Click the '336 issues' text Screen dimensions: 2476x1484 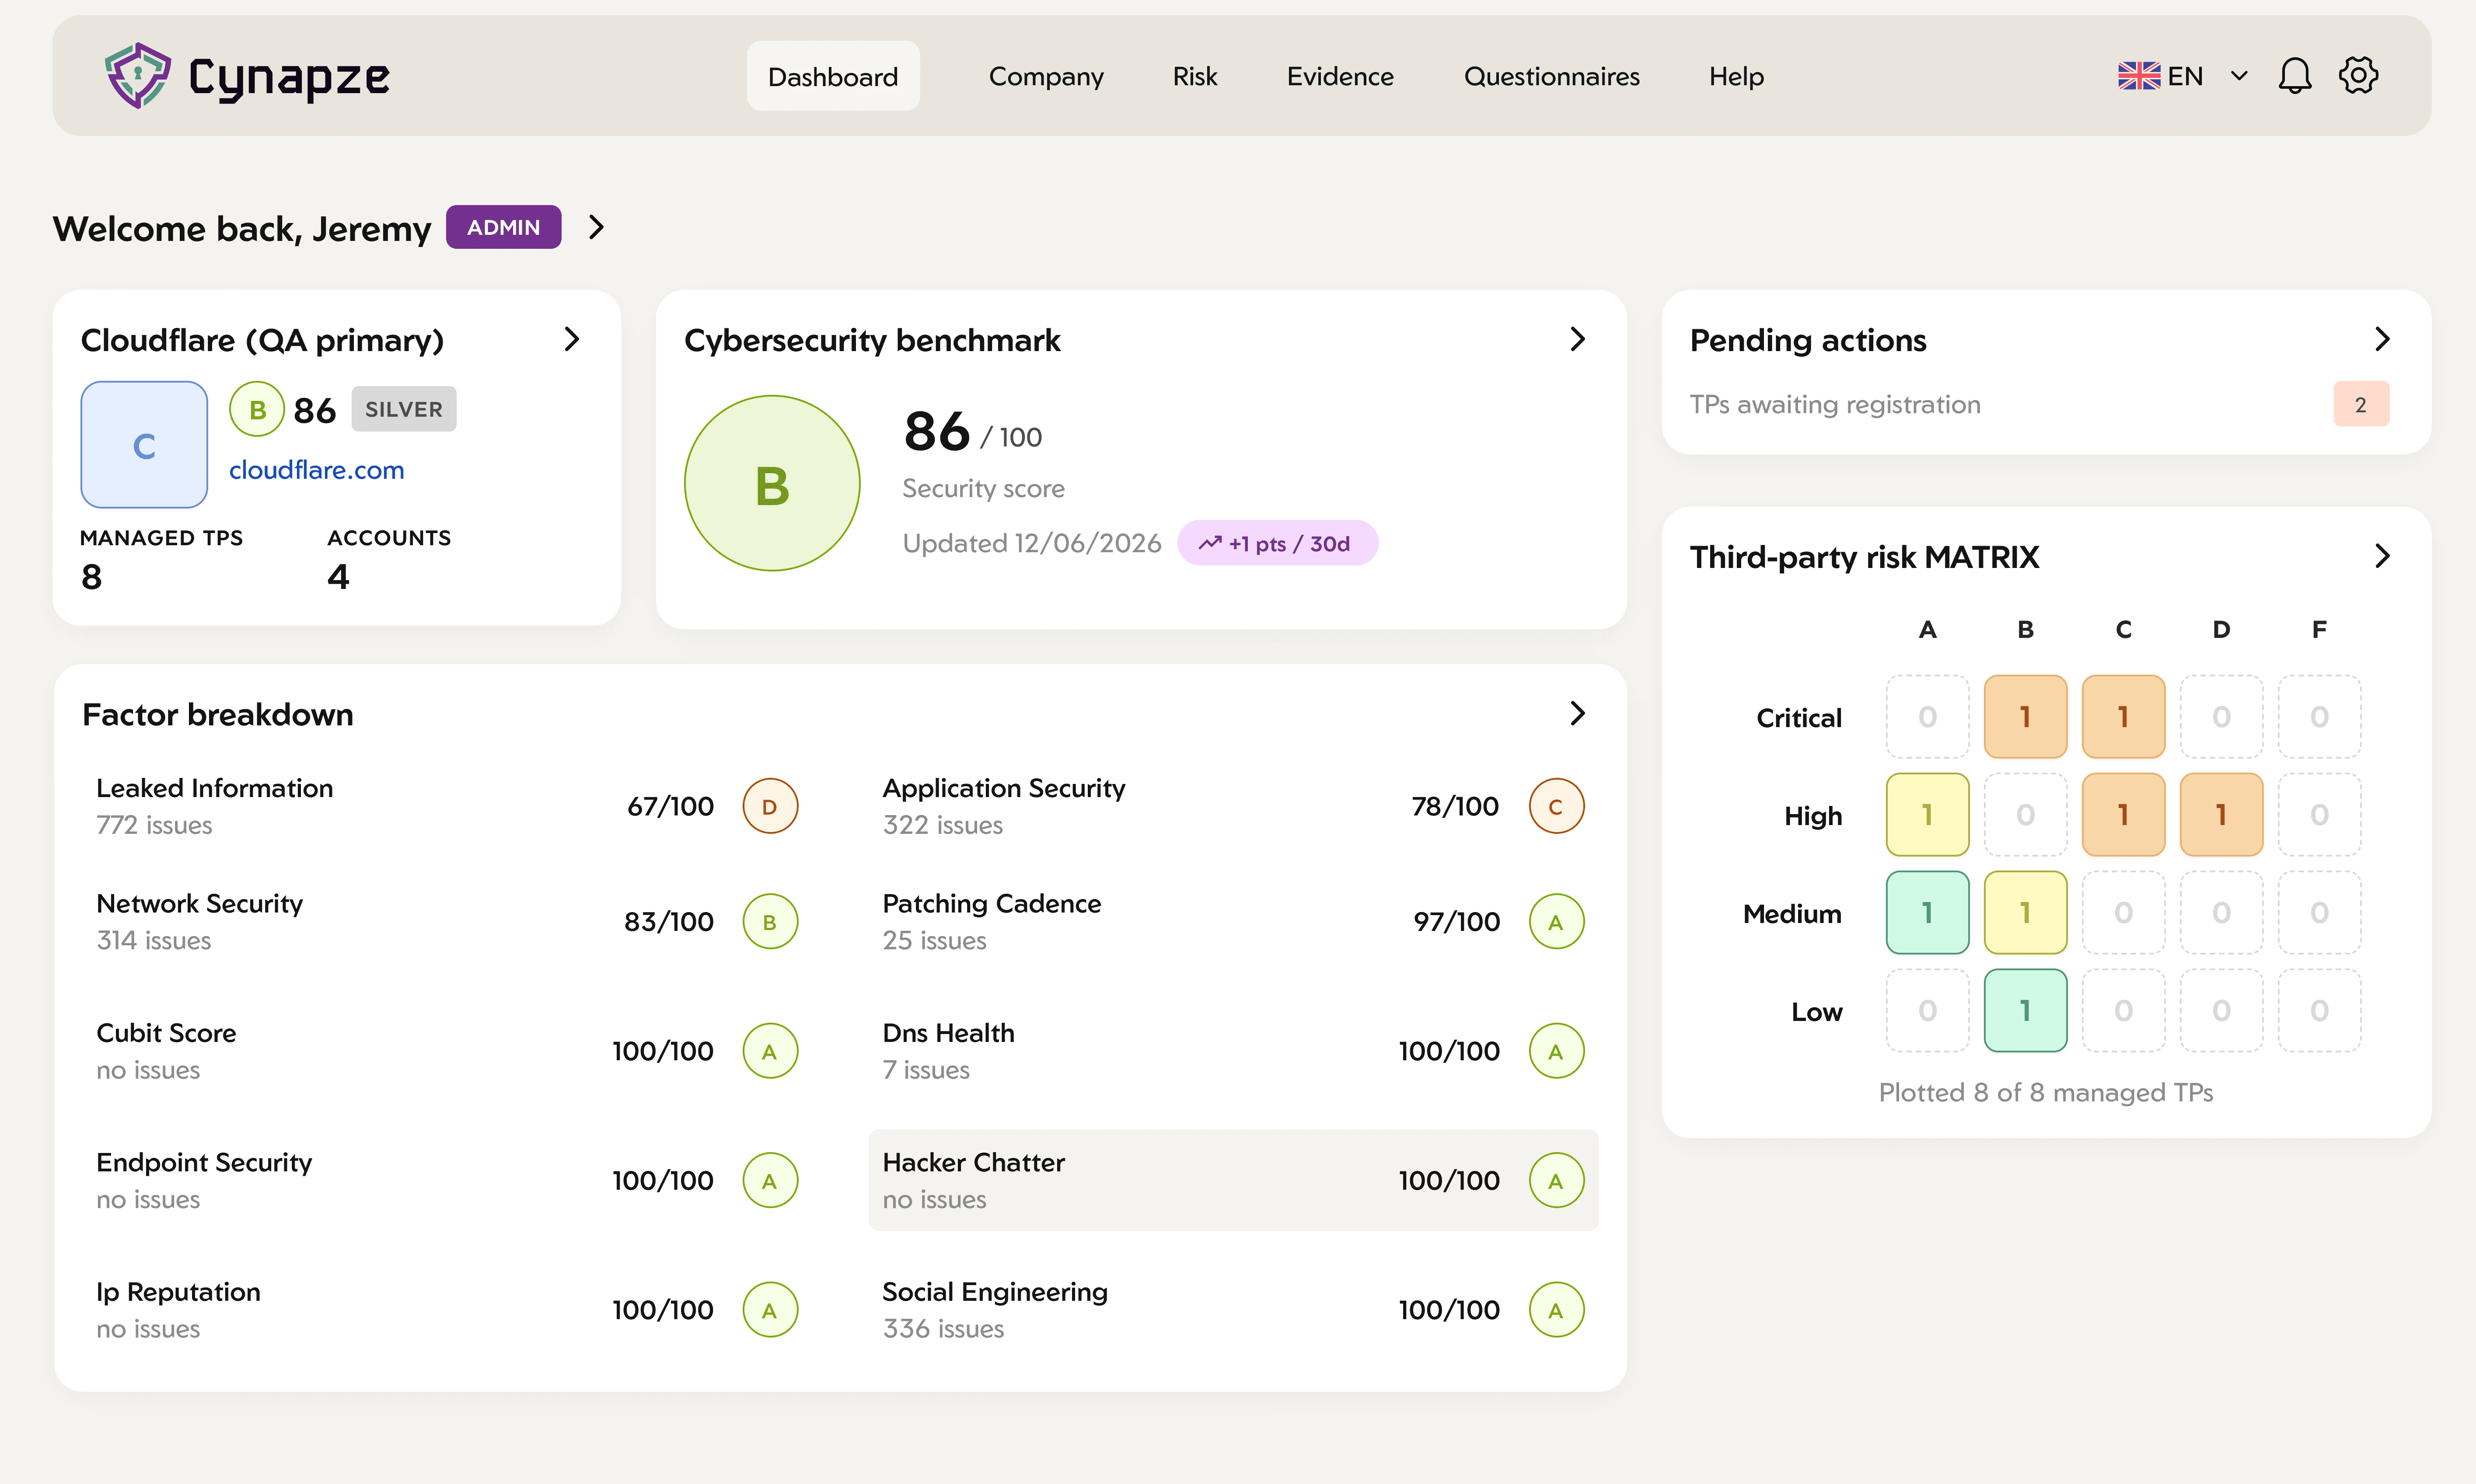[x=943, y=1329]
